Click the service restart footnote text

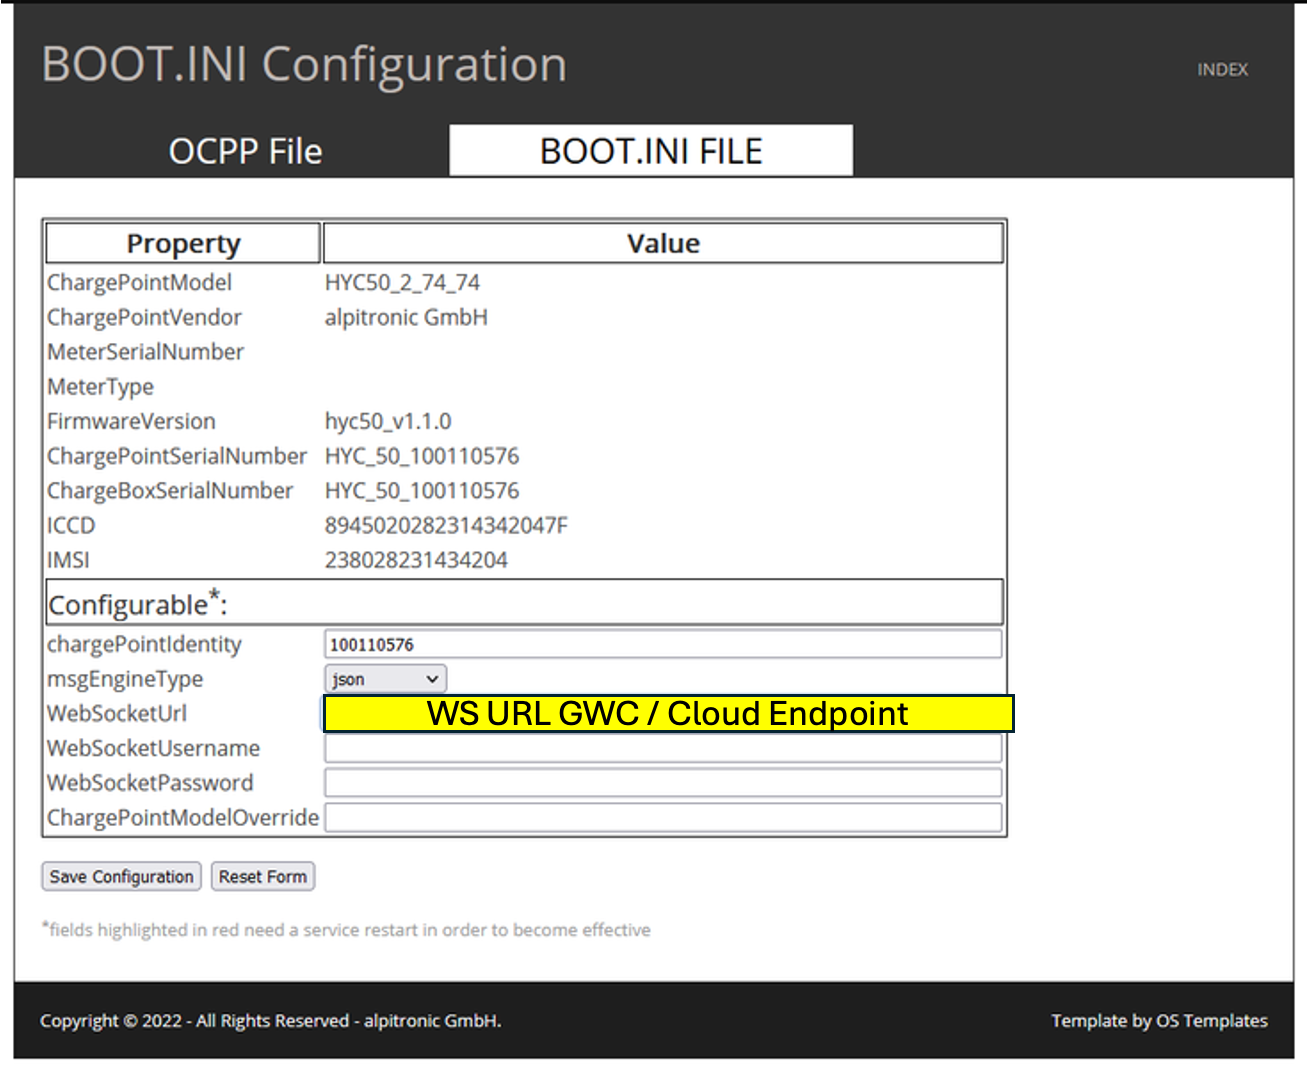coord(346,930)
